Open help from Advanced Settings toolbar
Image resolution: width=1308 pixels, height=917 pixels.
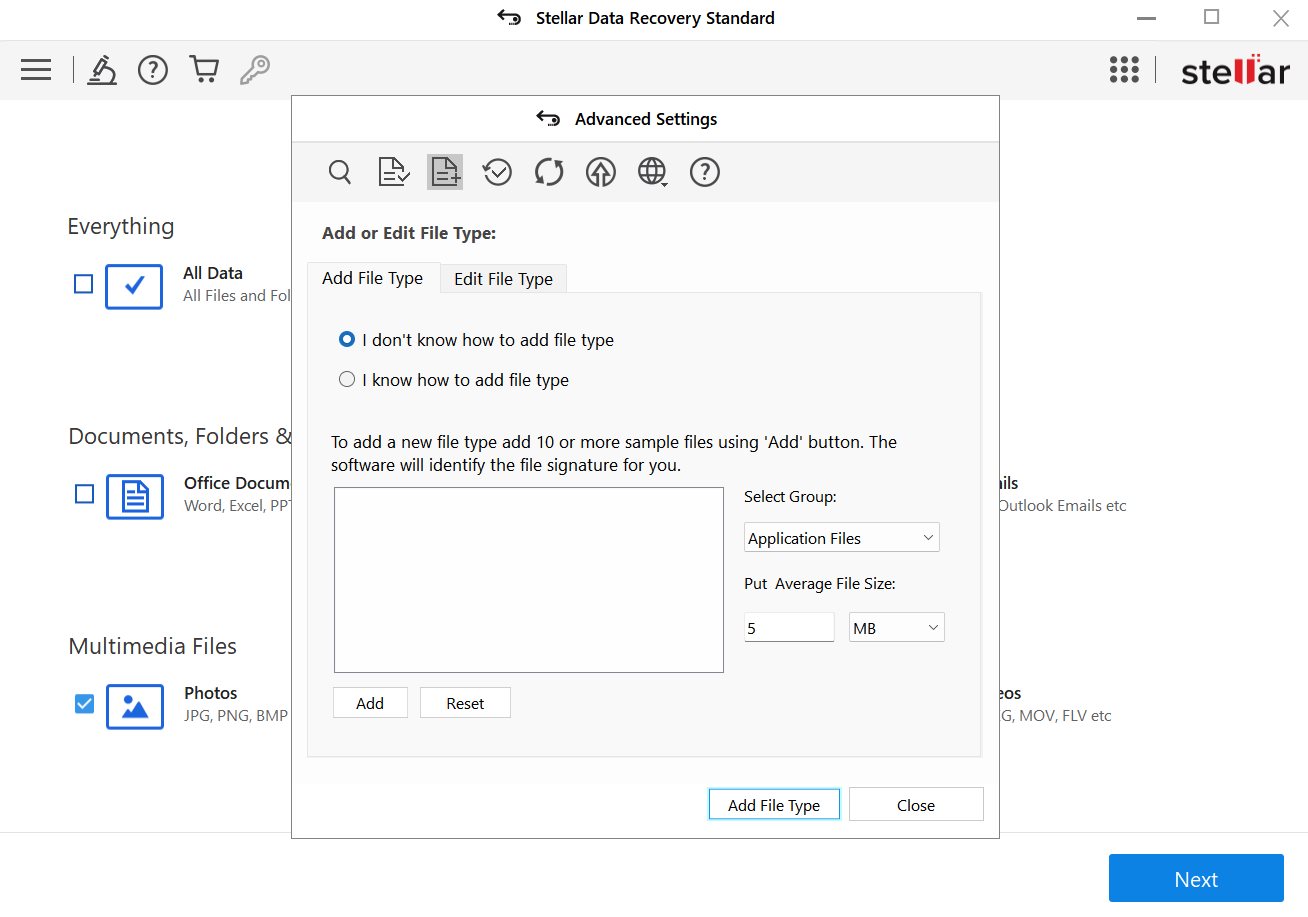click(704, 172)
